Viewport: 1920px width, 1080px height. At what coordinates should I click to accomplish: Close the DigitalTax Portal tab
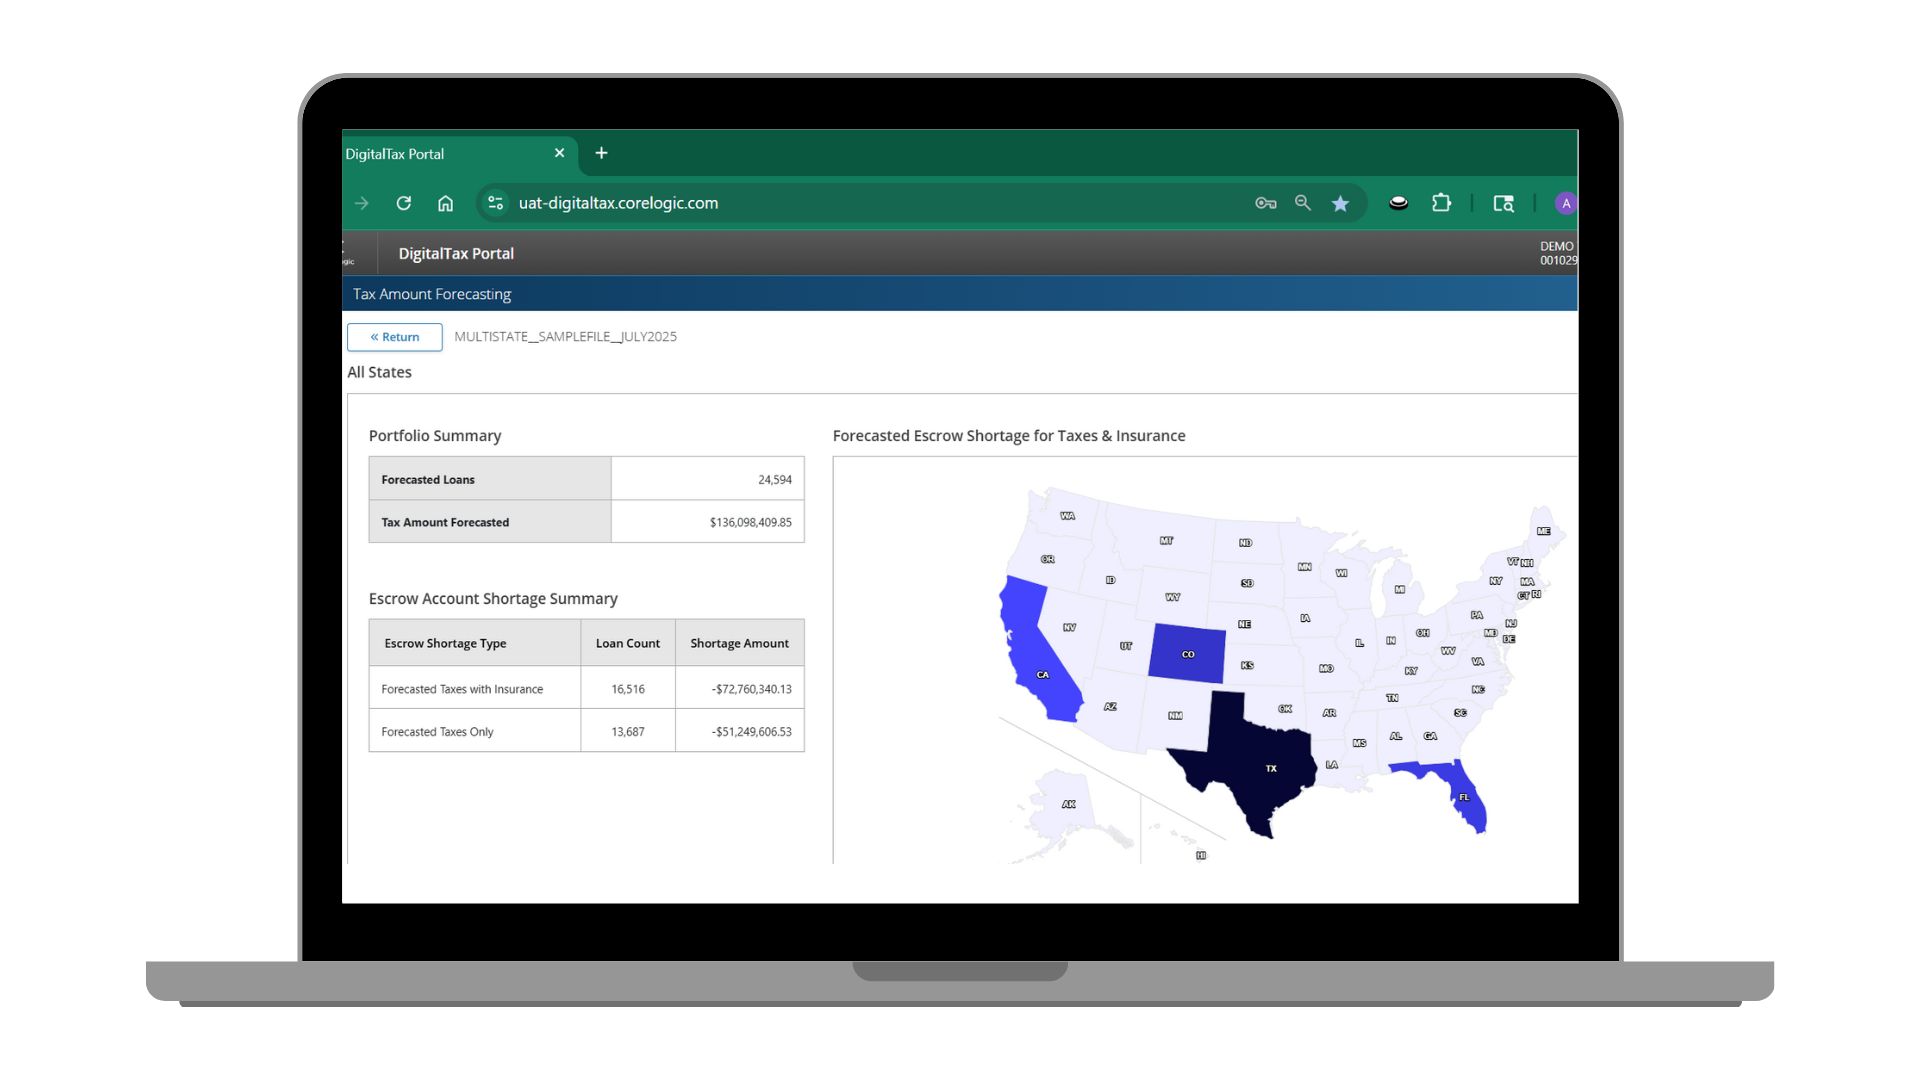tap(559, 153)
